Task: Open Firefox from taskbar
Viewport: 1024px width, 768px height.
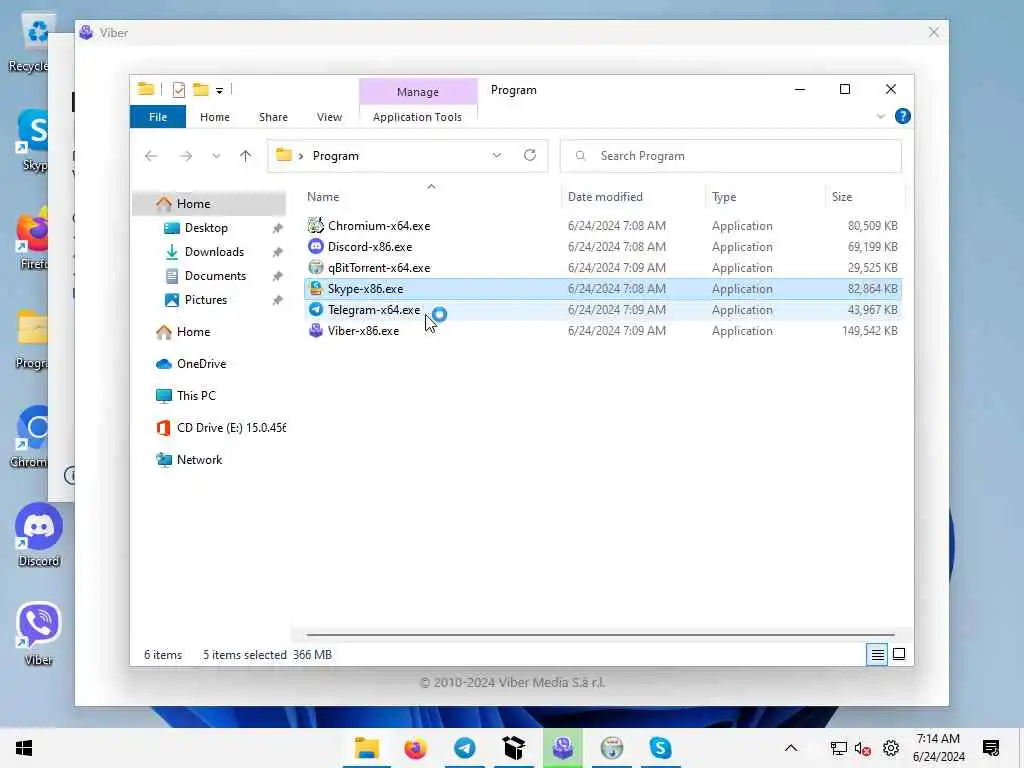Action: (415, 748)
